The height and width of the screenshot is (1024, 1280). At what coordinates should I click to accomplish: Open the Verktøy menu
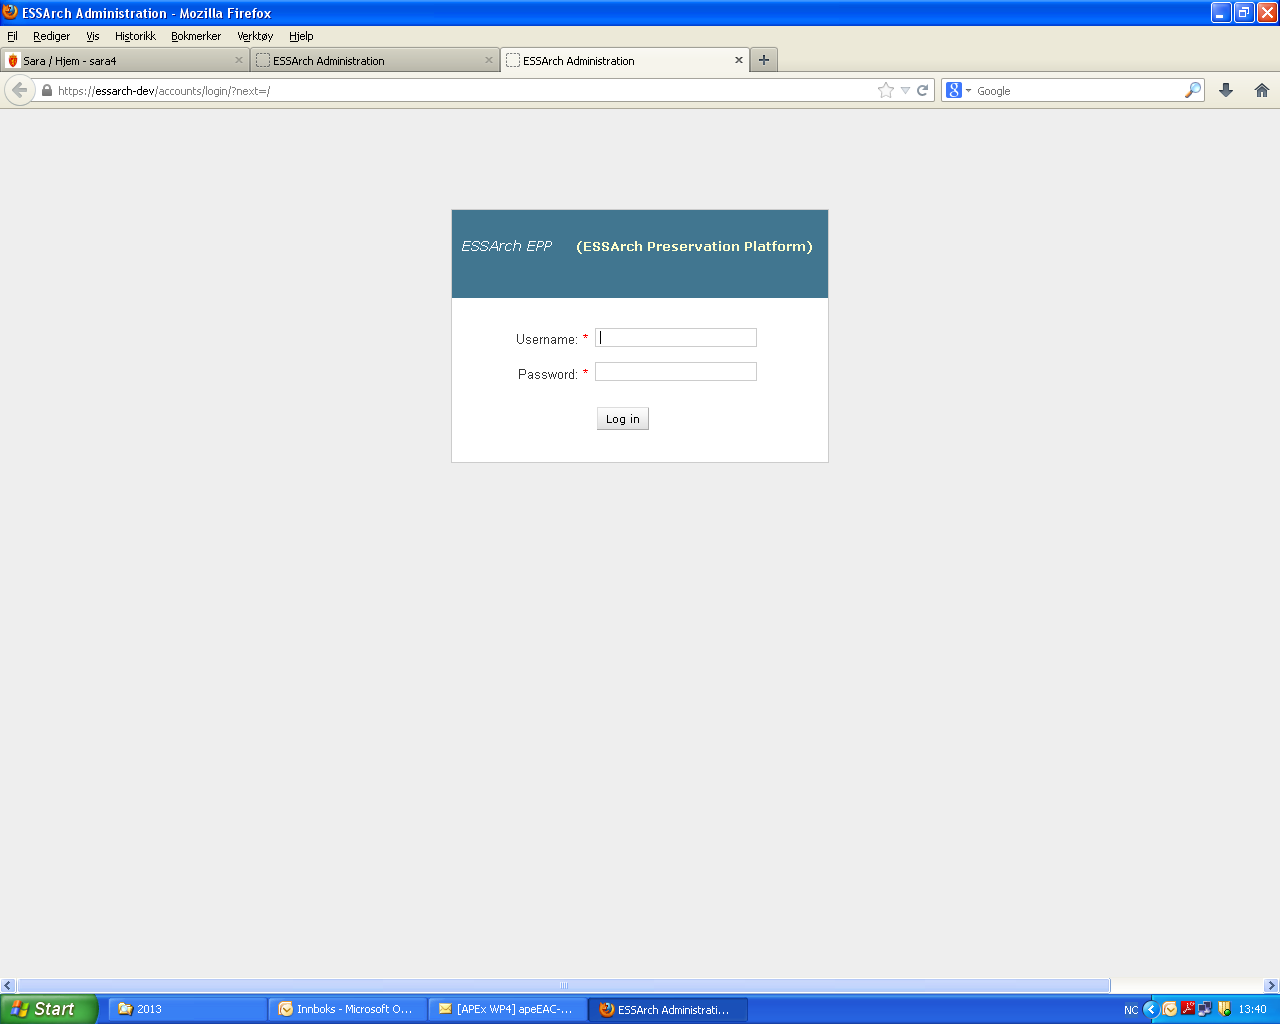pos(255,36)
